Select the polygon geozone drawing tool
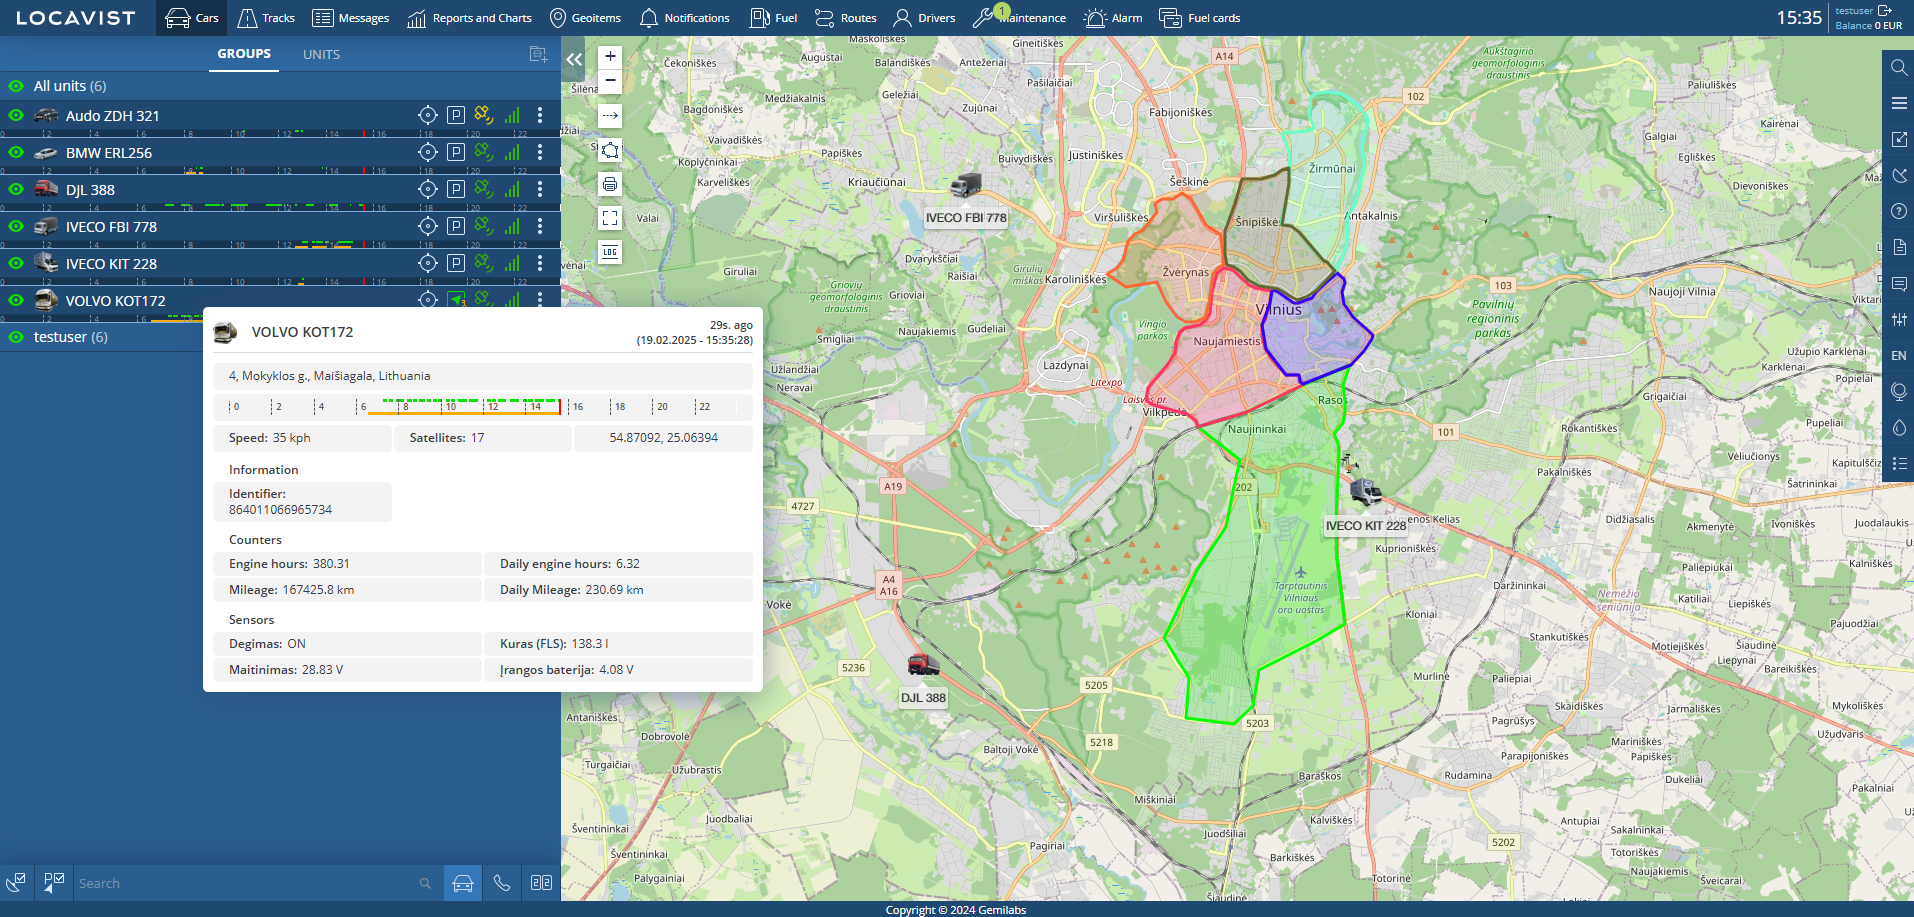Image resolution: width=1914 pixels, height=917 pixels. (610, 151)
